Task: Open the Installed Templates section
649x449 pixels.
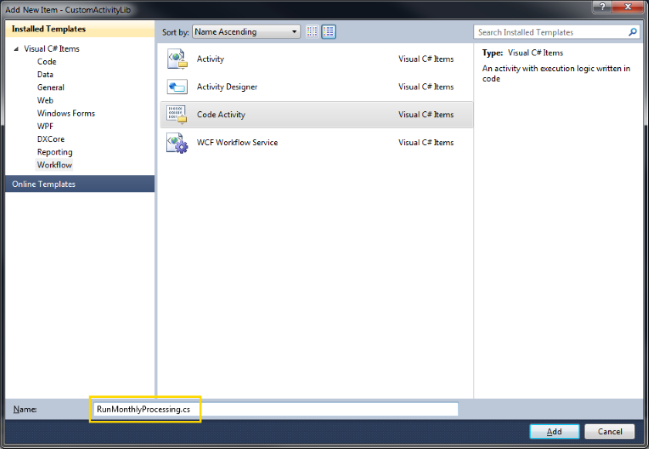Action: [x=80, y=29]
